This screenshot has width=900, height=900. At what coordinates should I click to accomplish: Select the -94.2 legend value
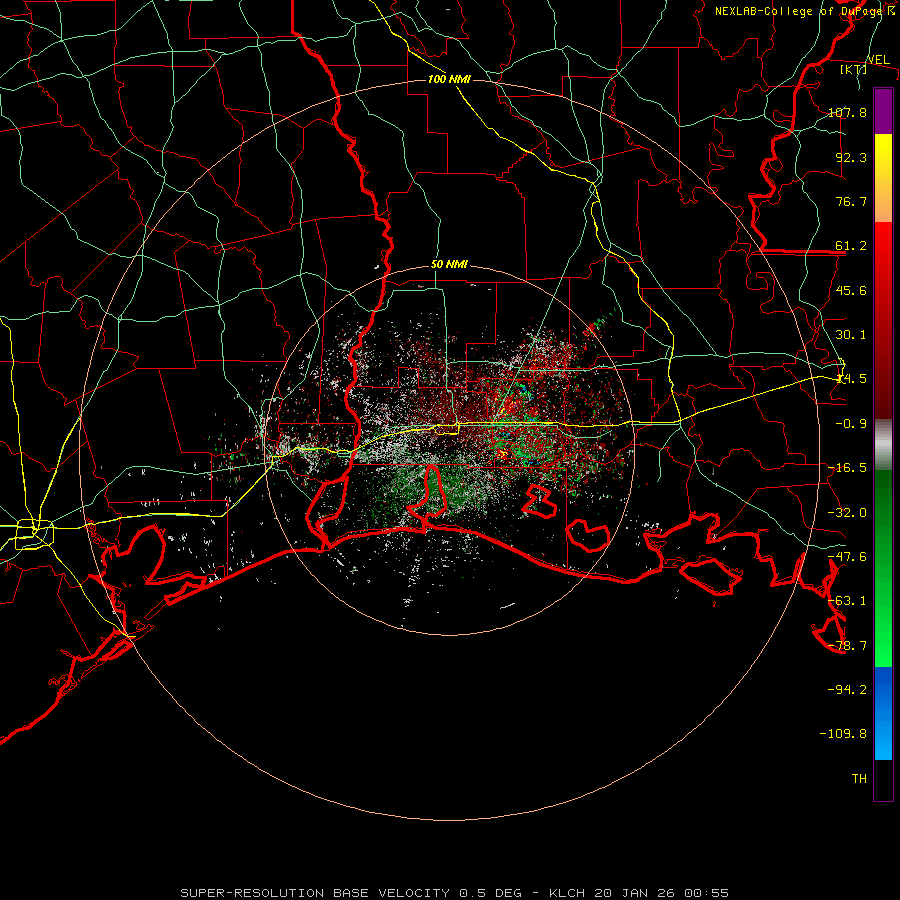(x=847, y=690)
